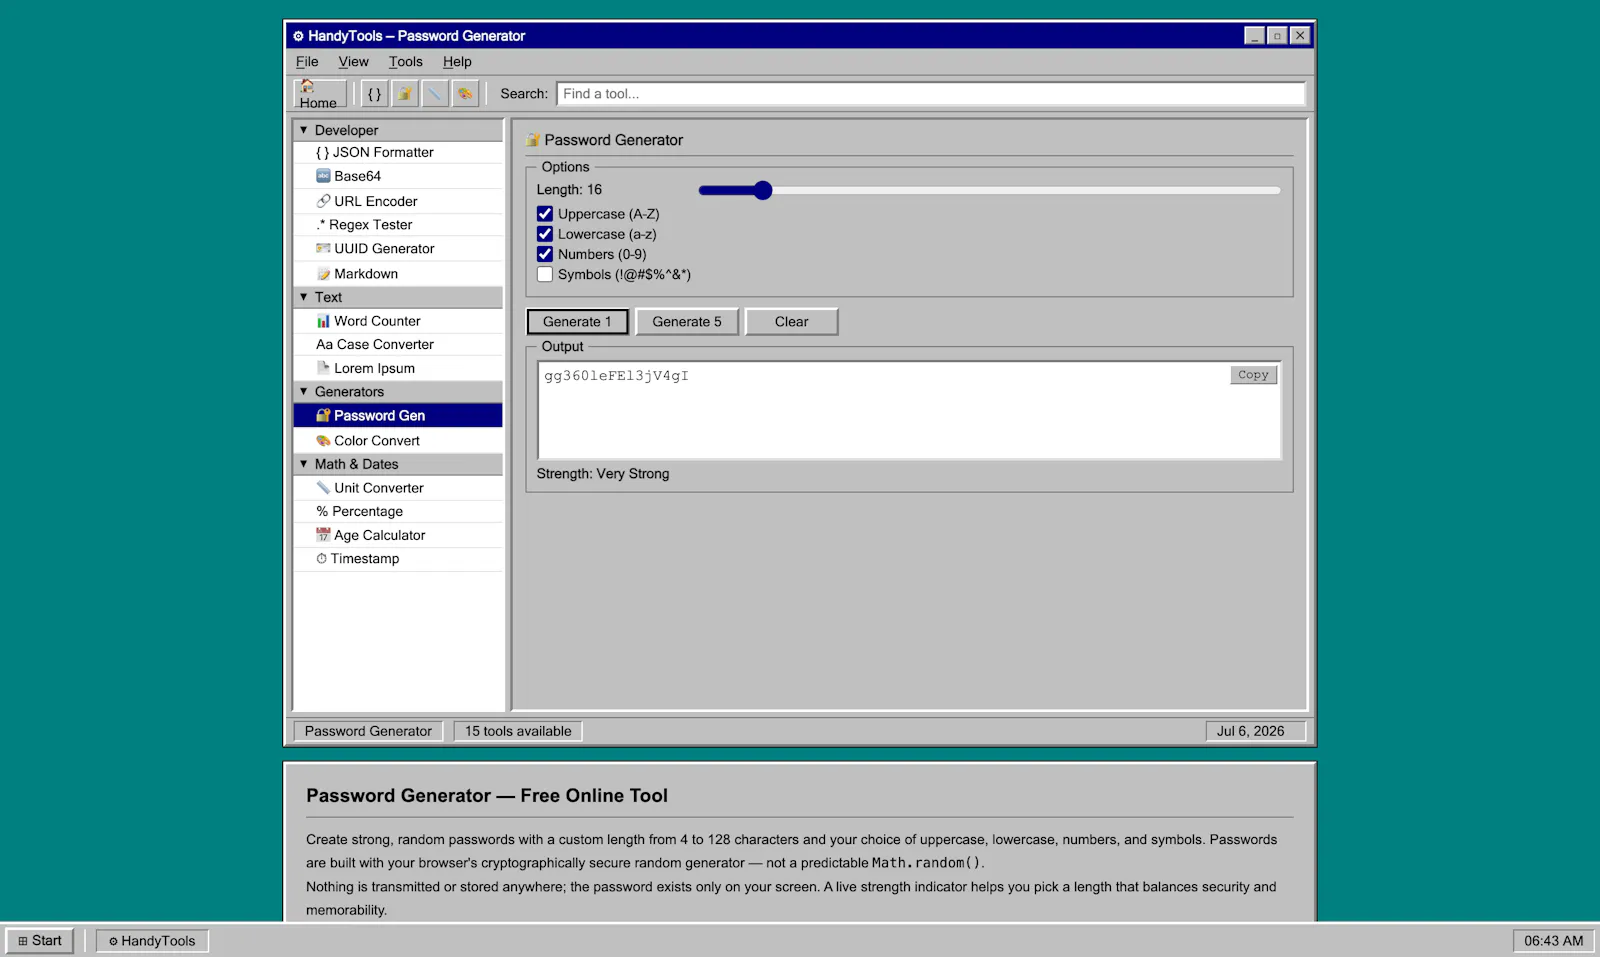Click the Password Generator status bar label
The height and width of the screenshot is (957, 1600).
coord(368,731)
